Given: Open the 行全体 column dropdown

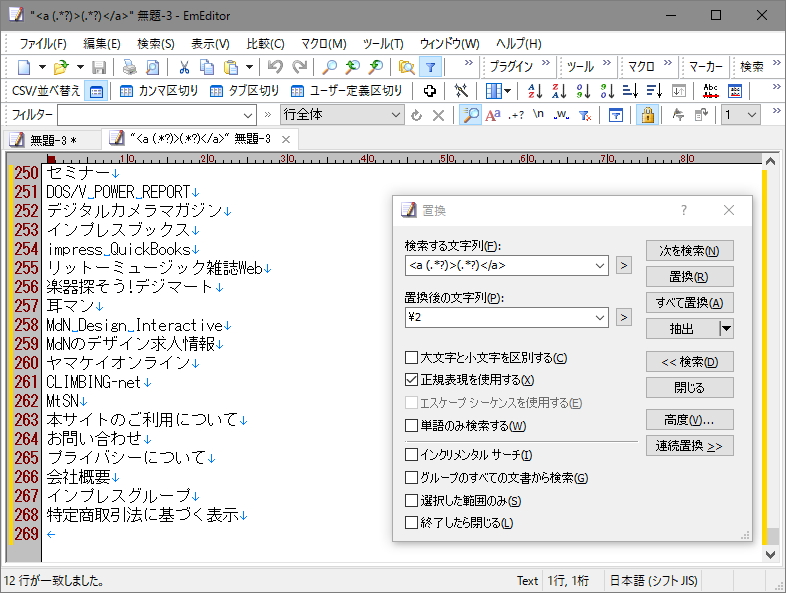Looking at the screenshot, I should point(396,115).
